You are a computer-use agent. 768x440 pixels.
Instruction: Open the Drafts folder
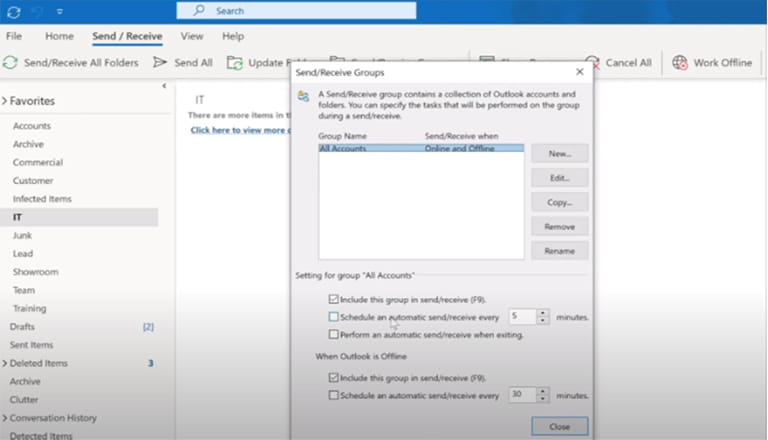(22, 326)
